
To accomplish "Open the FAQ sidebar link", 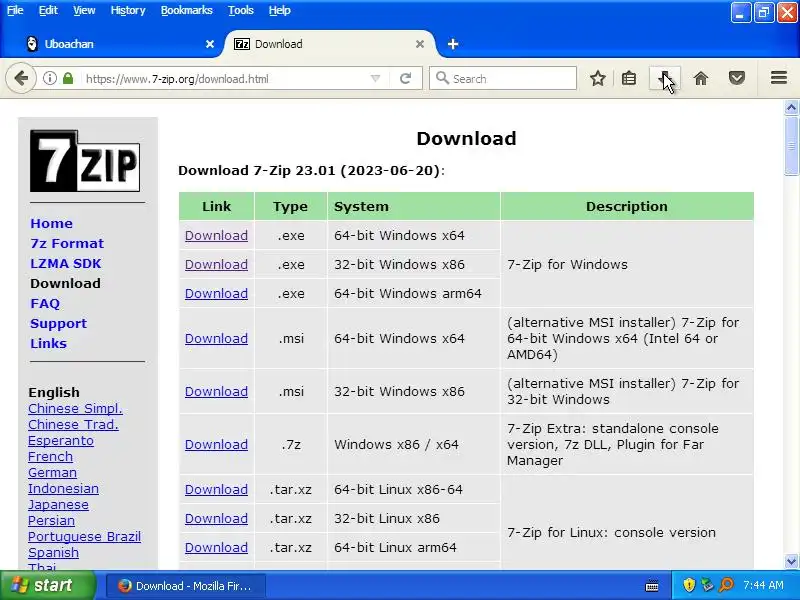I will (45, 304).
